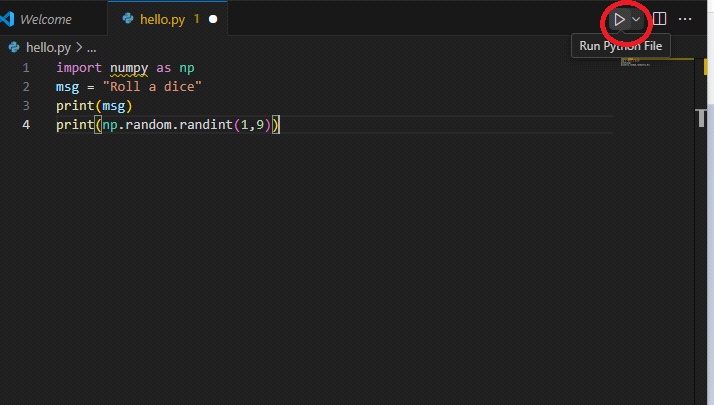This screenshot has height=405, width=714.
Task: Open the More Actions ellipsis menu
Action: pos(685,19)
